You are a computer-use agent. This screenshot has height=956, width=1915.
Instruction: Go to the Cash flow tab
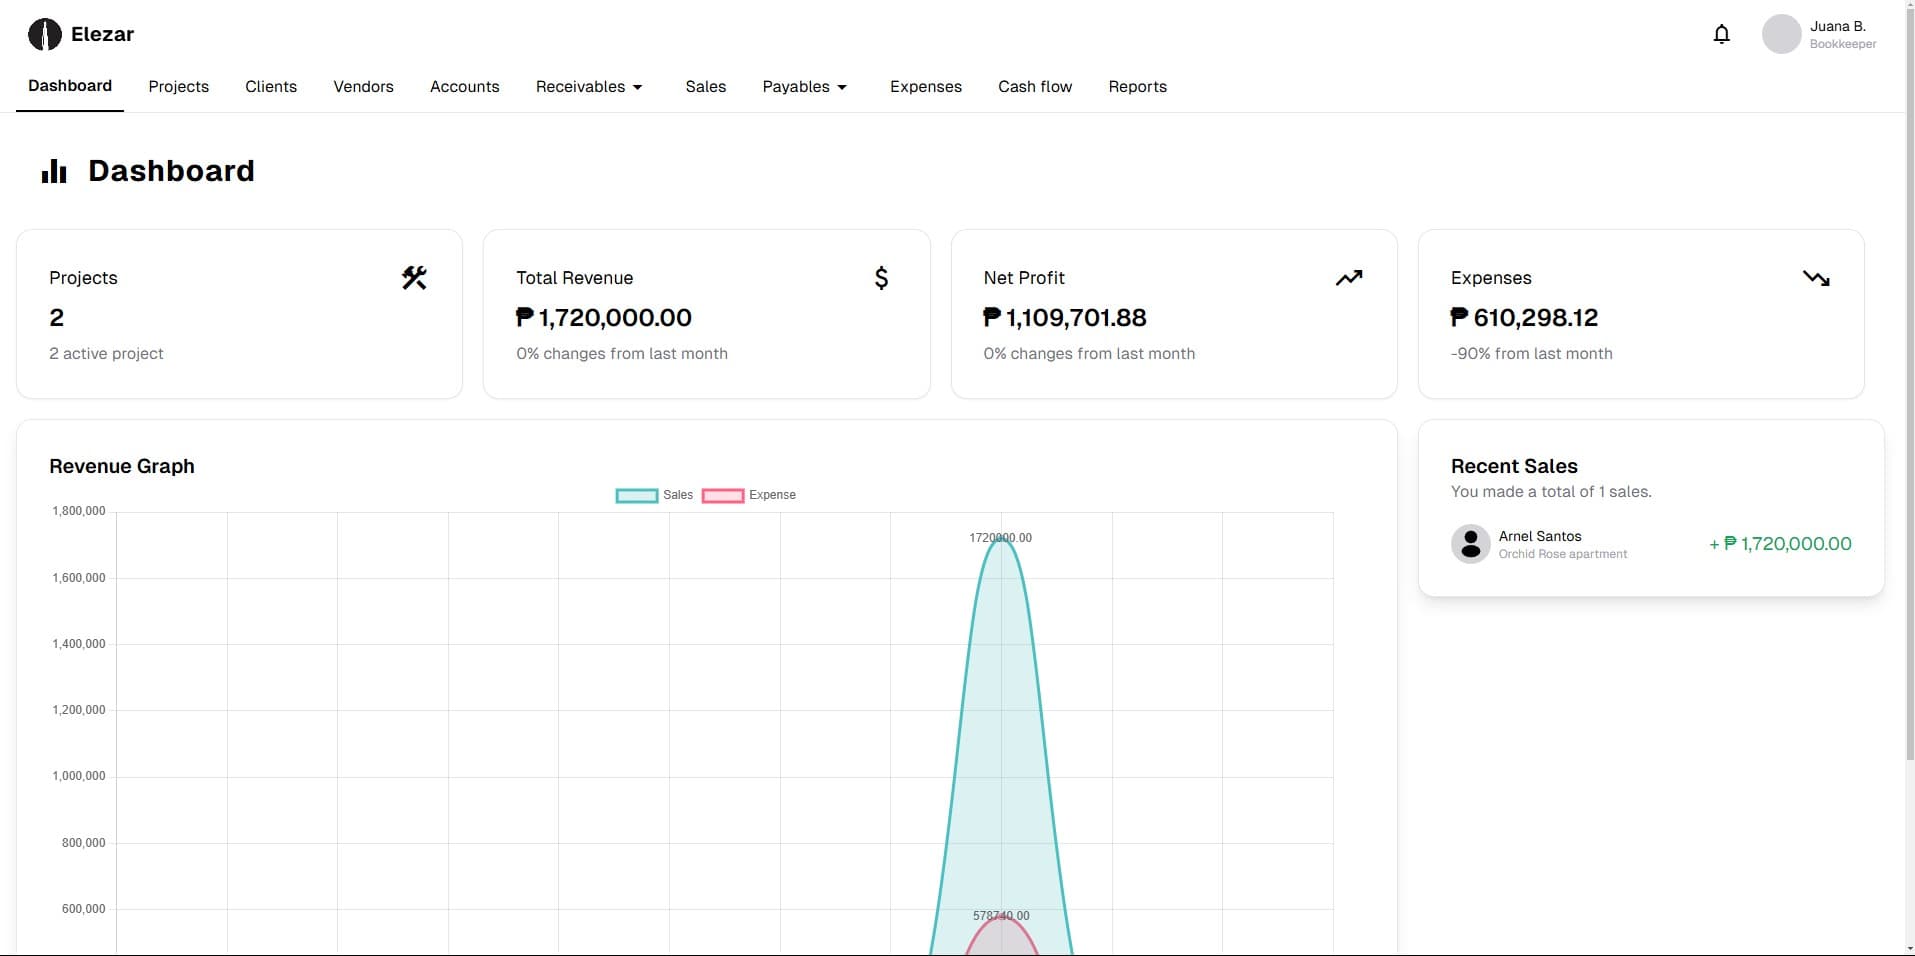tap(1035, 87)
